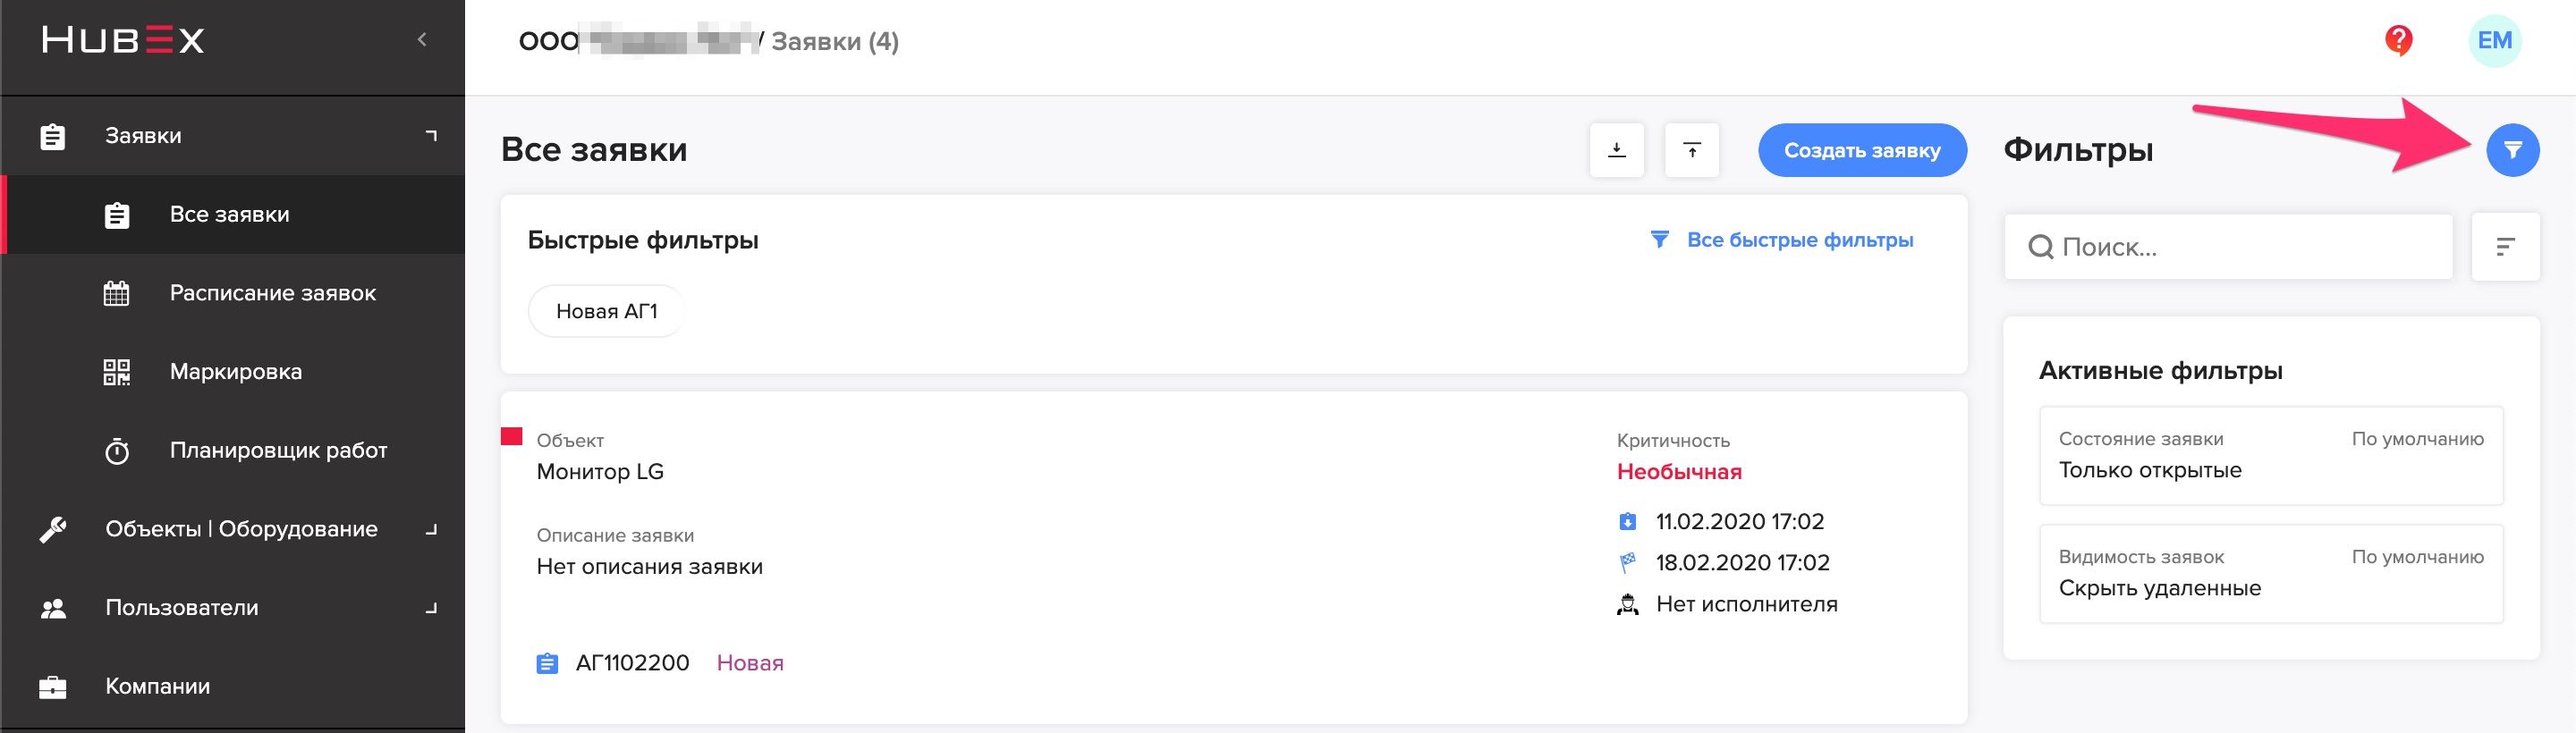This screenshot has width=2576, height=733.
Task: Click the Состояние заявки active filter card
Action: 2271,456
